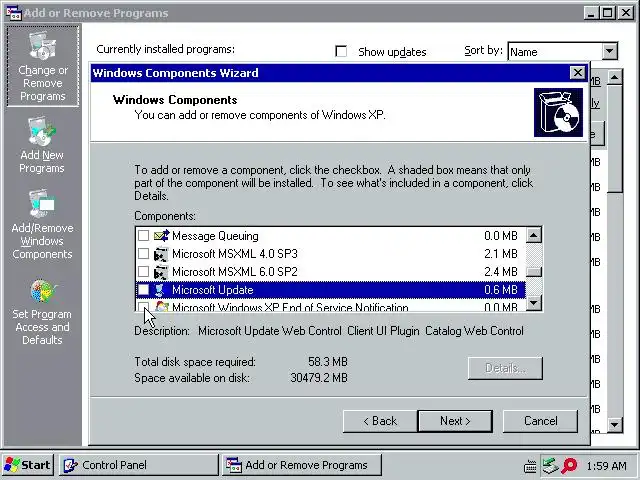Select the Message Queuing row text
640x480 pixels.
[215, 236]
